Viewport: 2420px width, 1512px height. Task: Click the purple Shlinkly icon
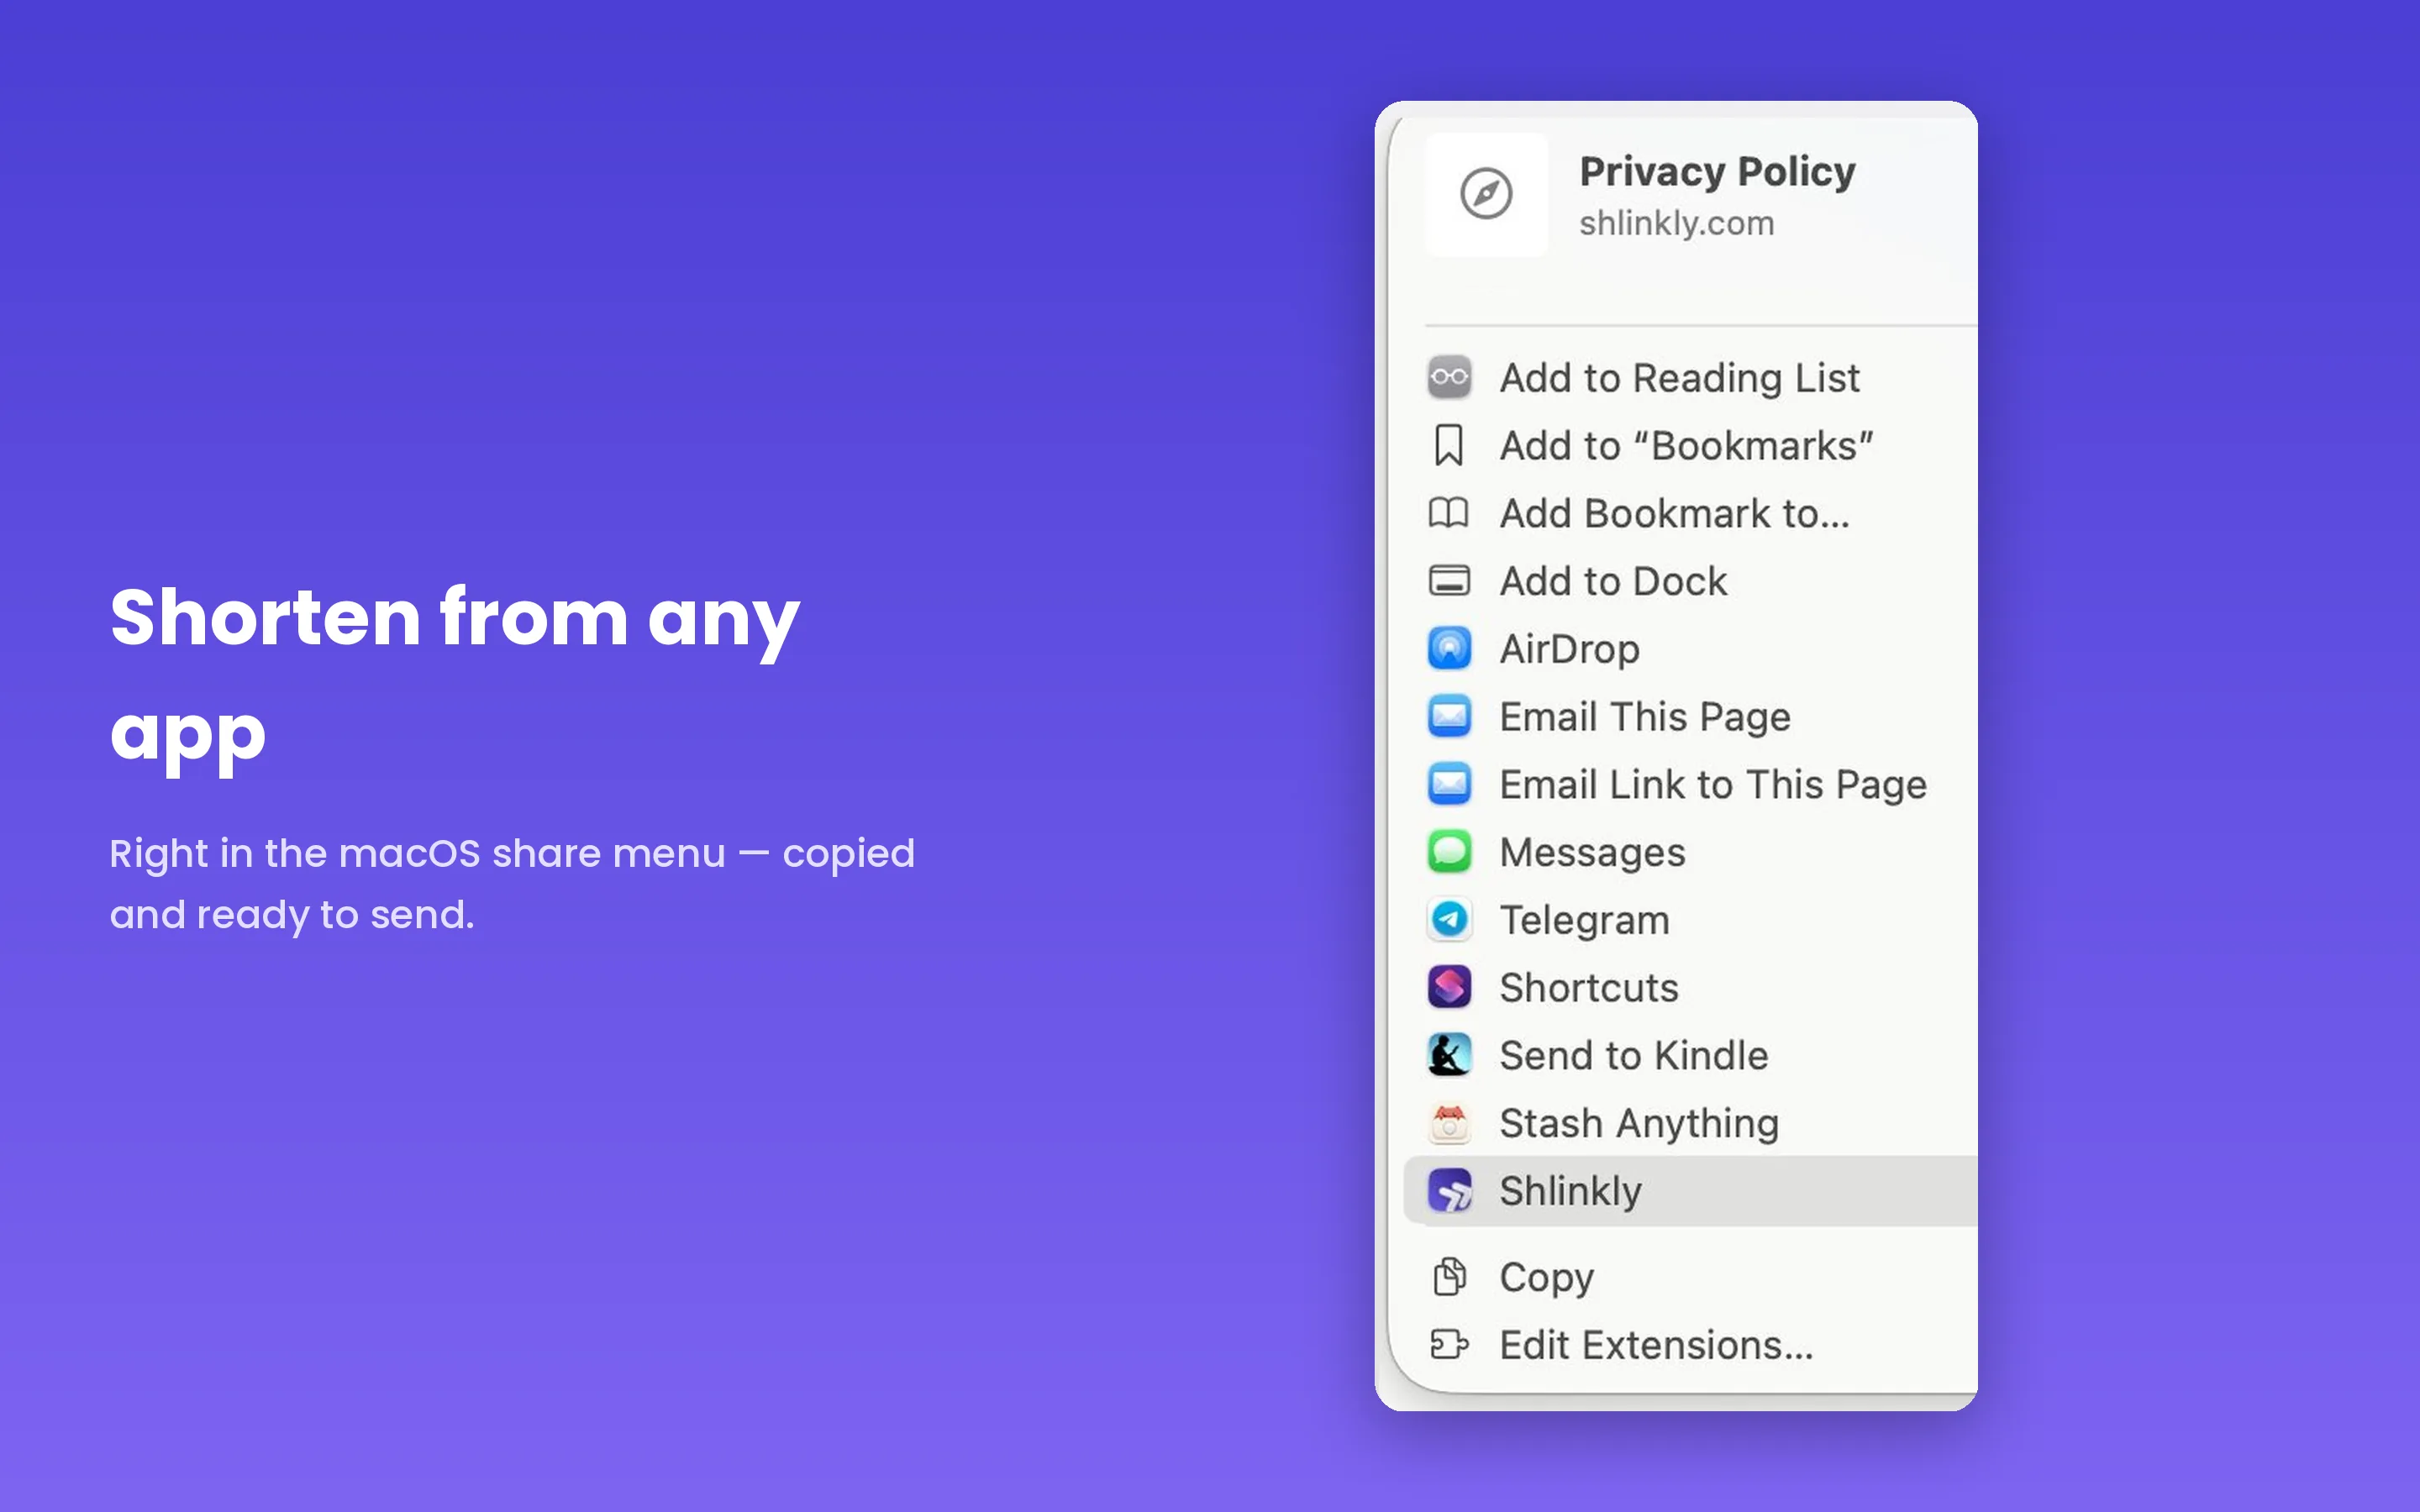1449,1191
